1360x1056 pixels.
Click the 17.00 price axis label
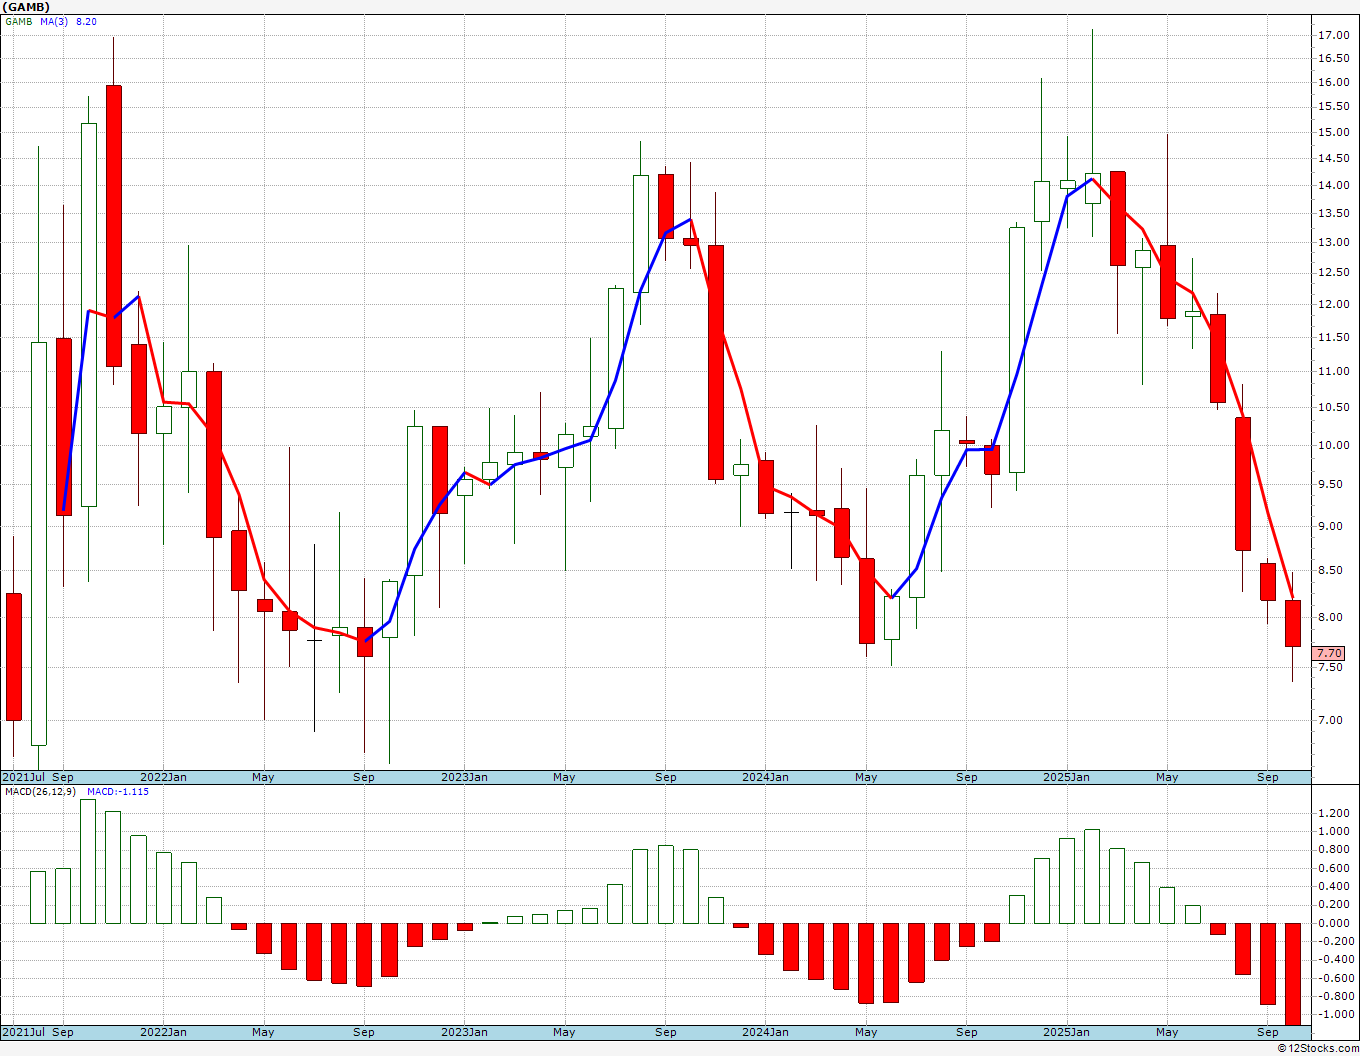click(x=1332, y=35)
